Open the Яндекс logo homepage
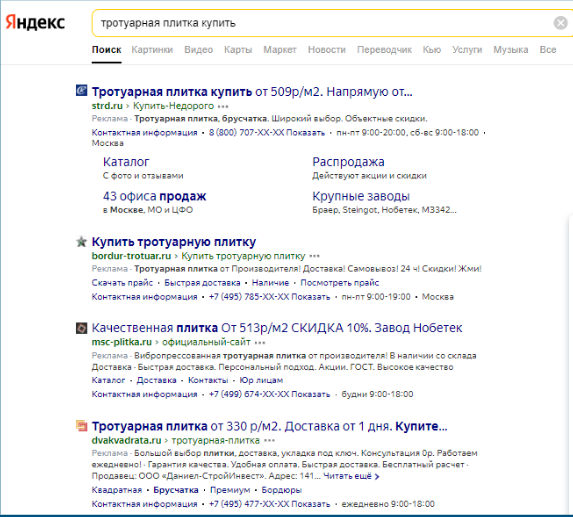Screen dimensions: 573x517 coord(35,23)
